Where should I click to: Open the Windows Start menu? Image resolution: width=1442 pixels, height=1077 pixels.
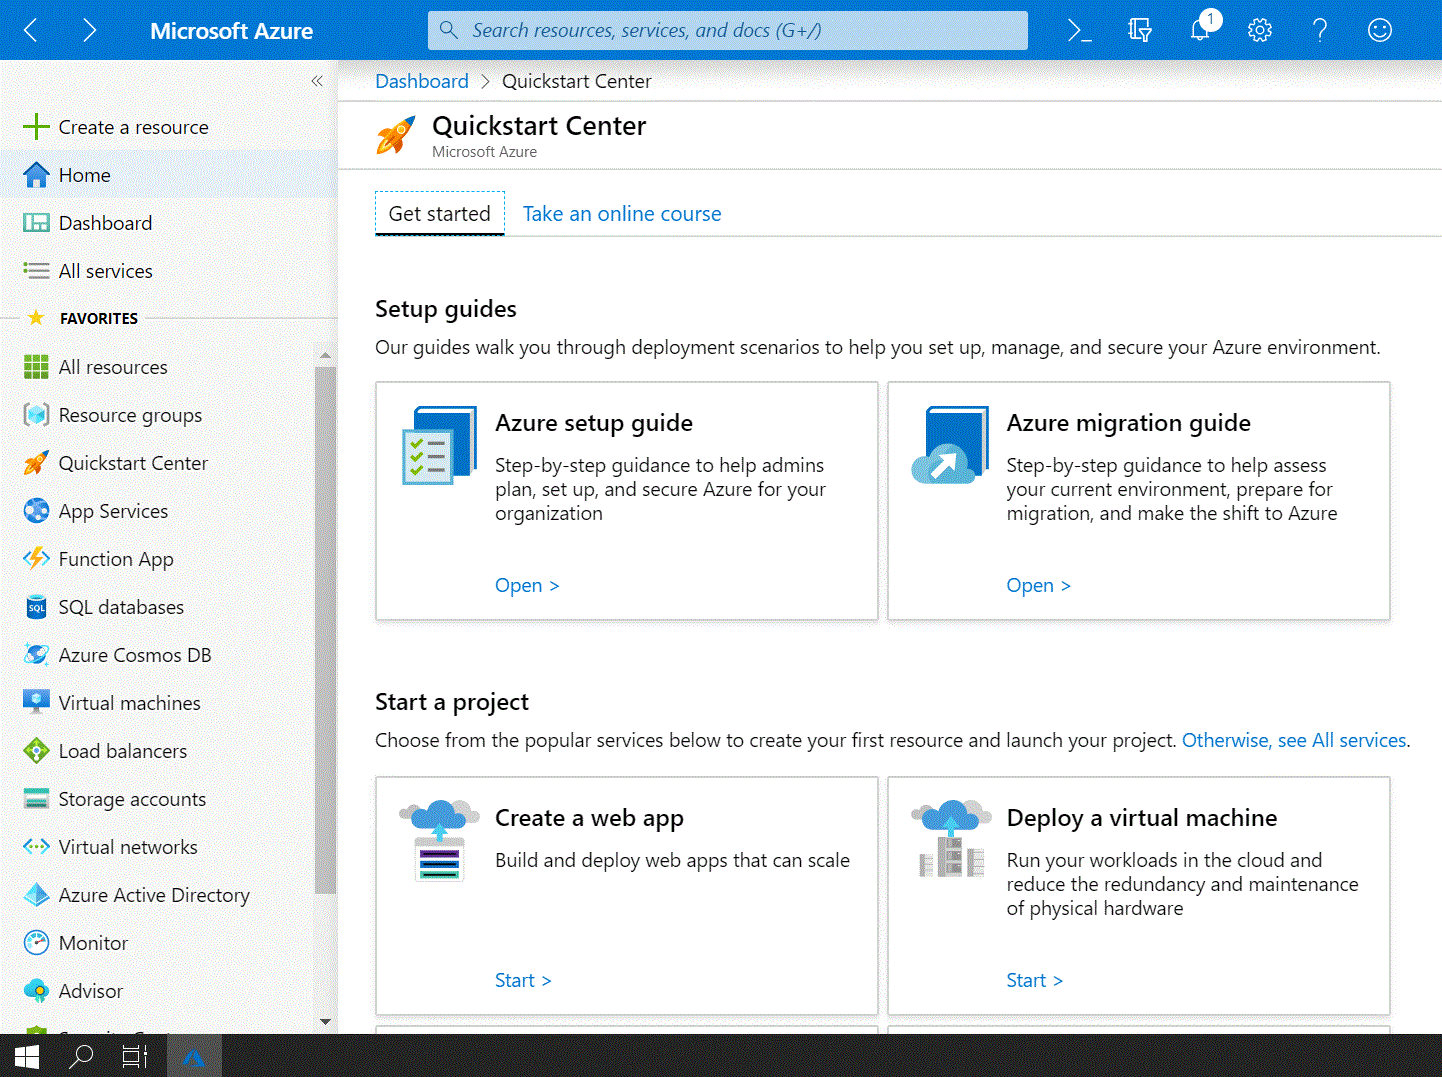tap(27, 1056)
